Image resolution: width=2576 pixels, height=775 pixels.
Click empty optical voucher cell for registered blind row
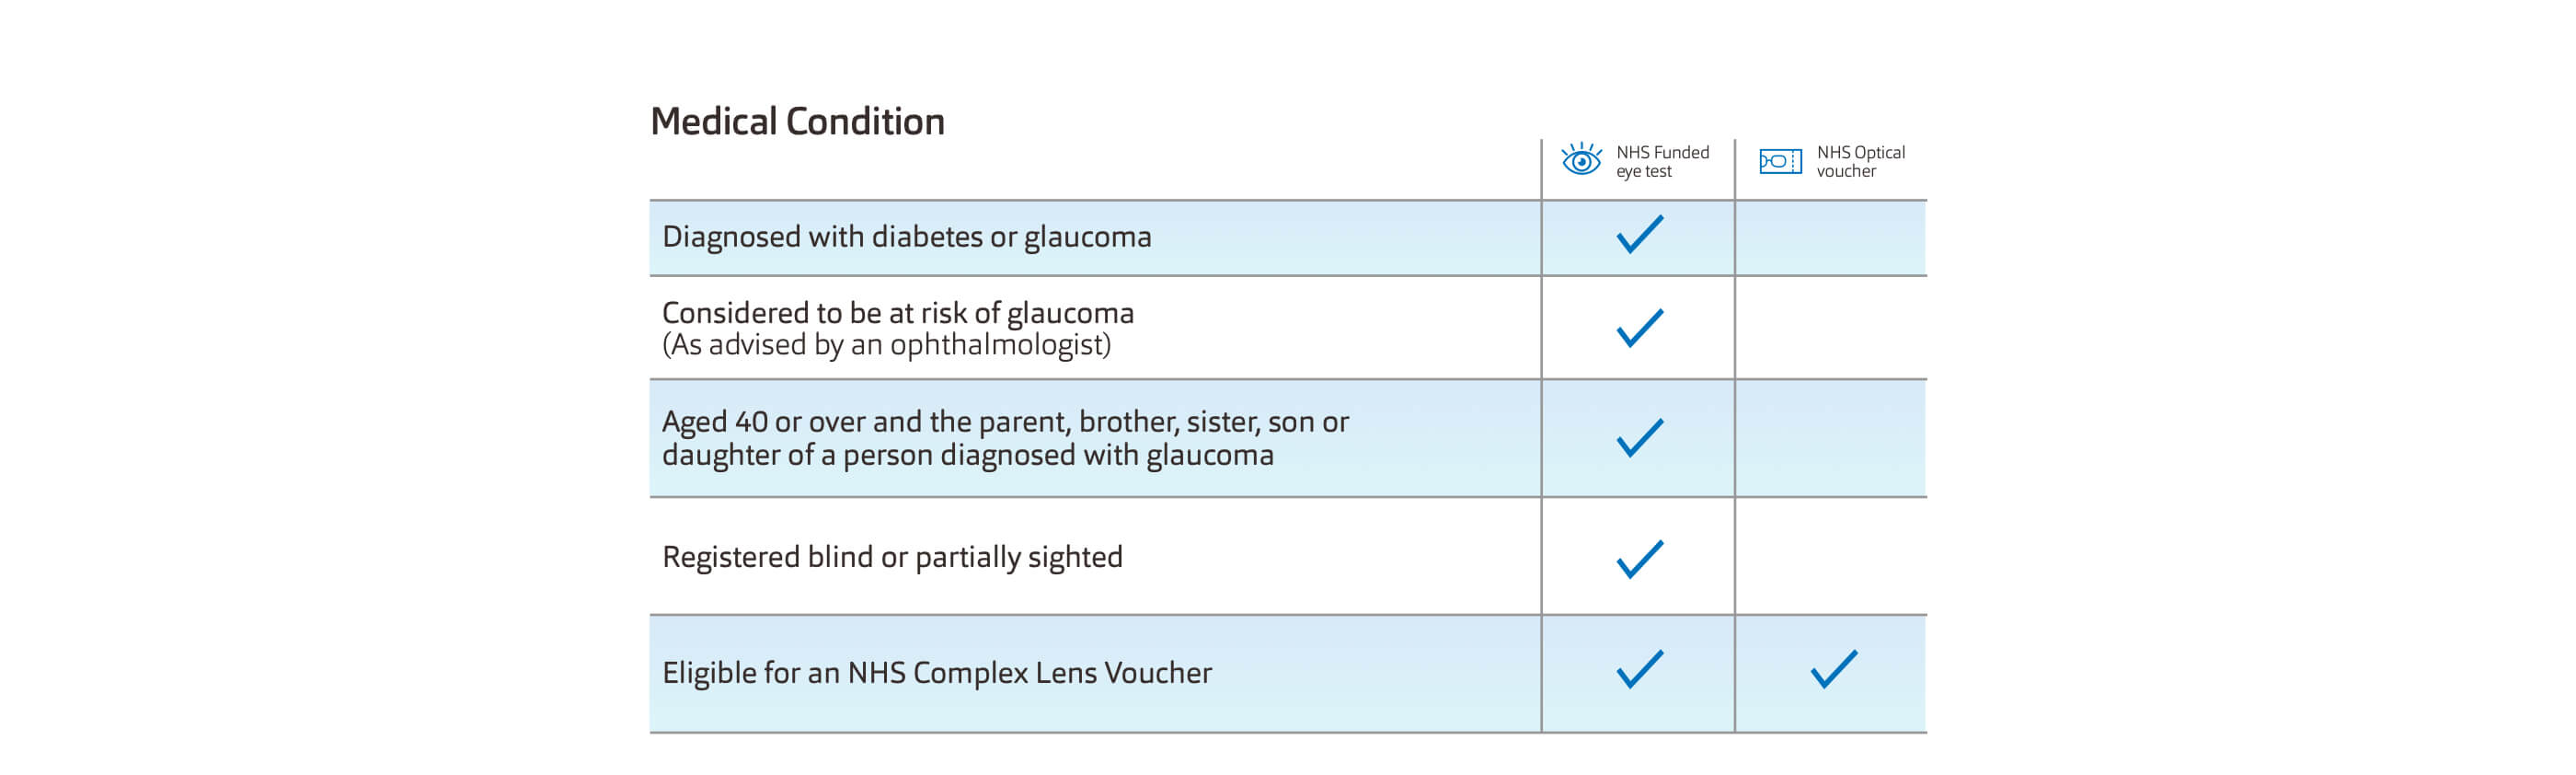pyautogui.click(x=1830, y=557)
